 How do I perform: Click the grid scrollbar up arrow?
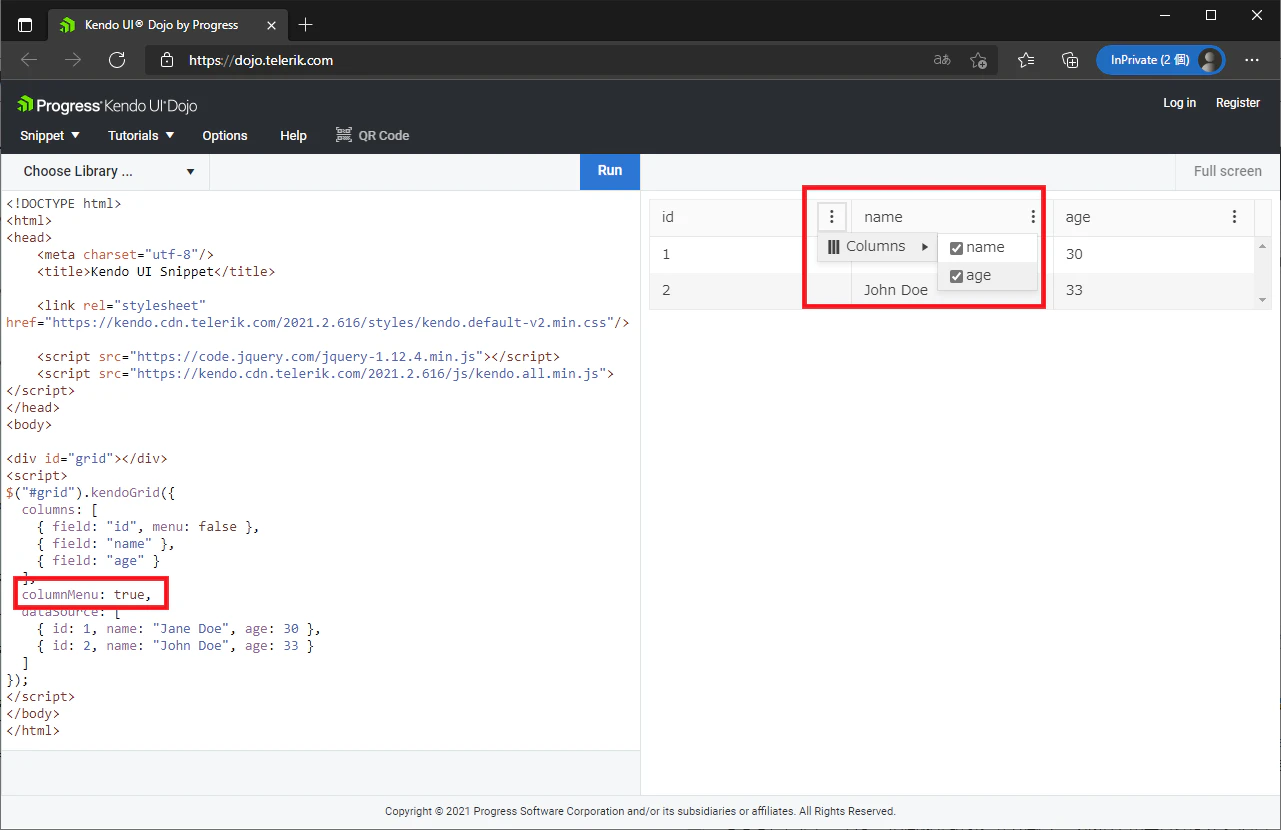(x=1262, y=246)
